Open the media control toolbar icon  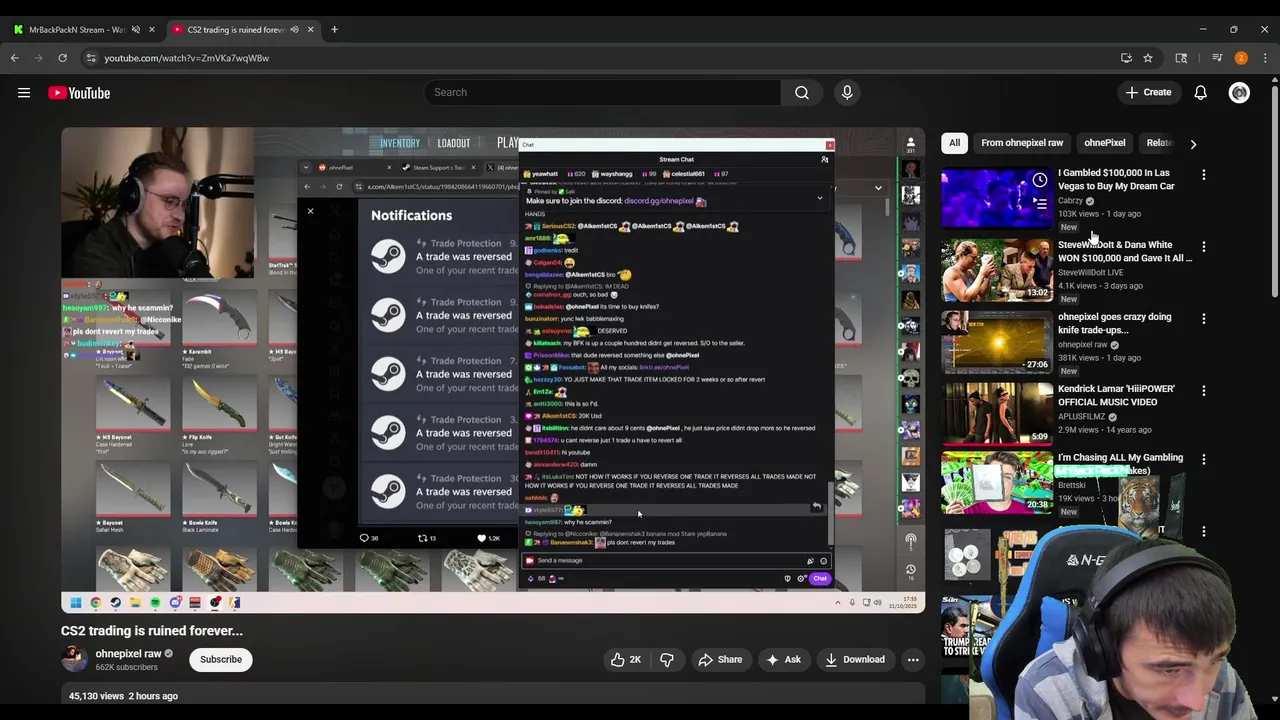(x=1217, y=58)
